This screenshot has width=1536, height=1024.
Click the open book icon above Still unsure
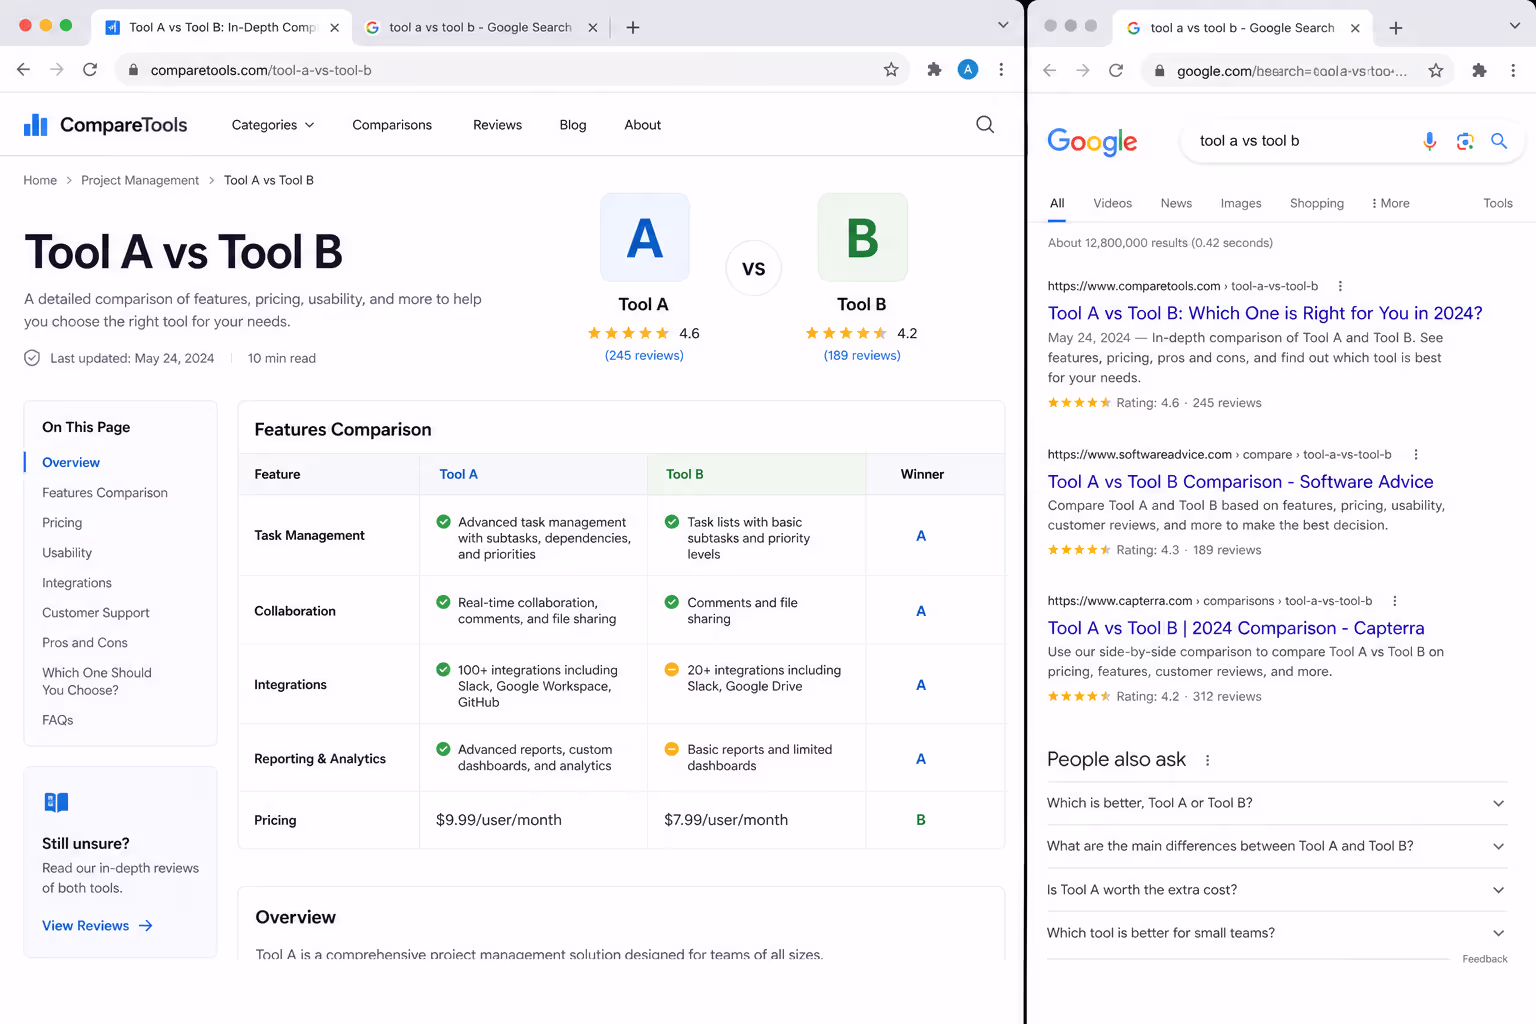click(x=56, y=802)
